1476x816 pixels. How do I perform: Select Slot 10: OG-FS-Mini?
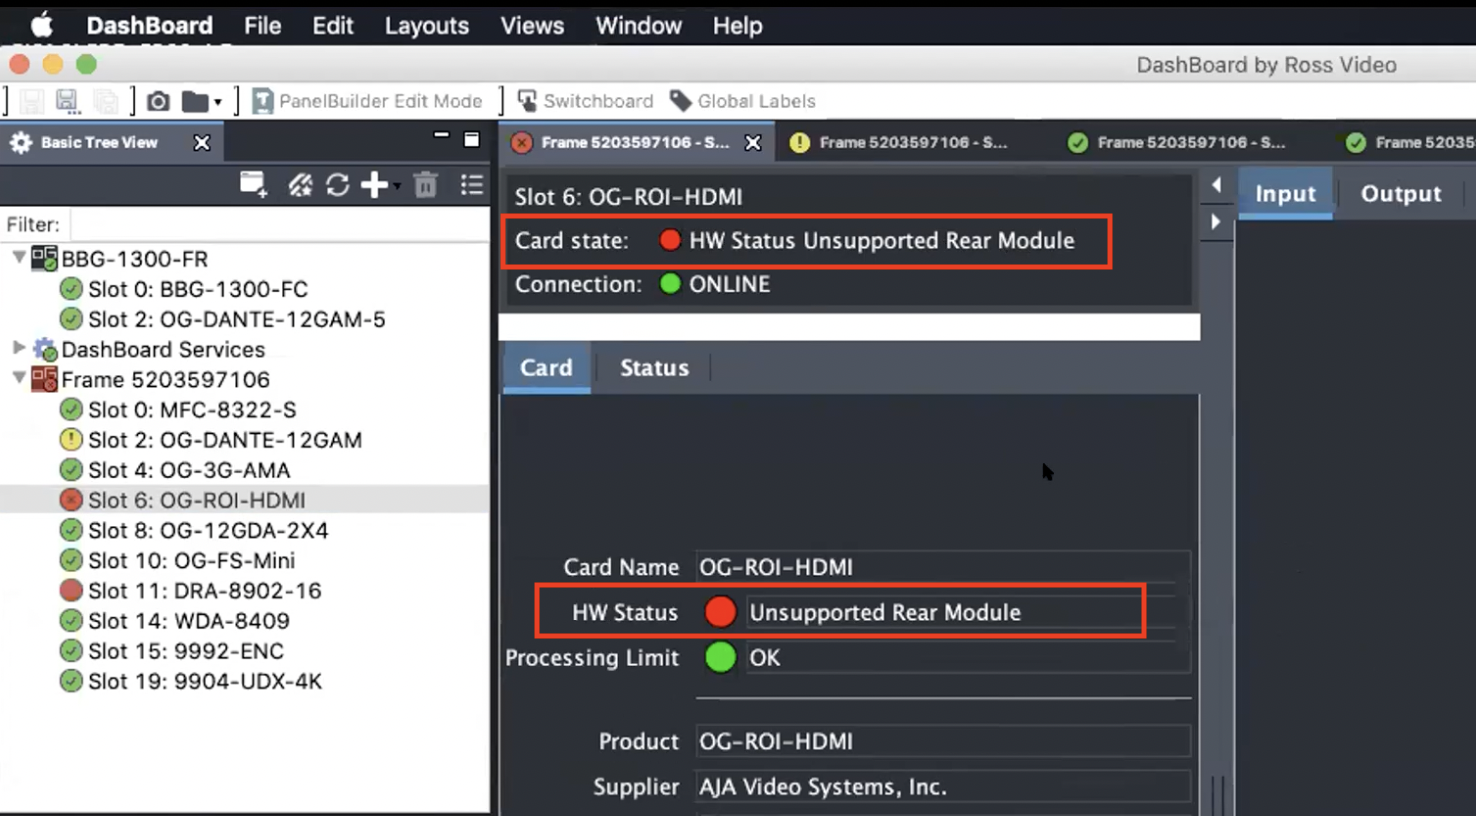191,560
